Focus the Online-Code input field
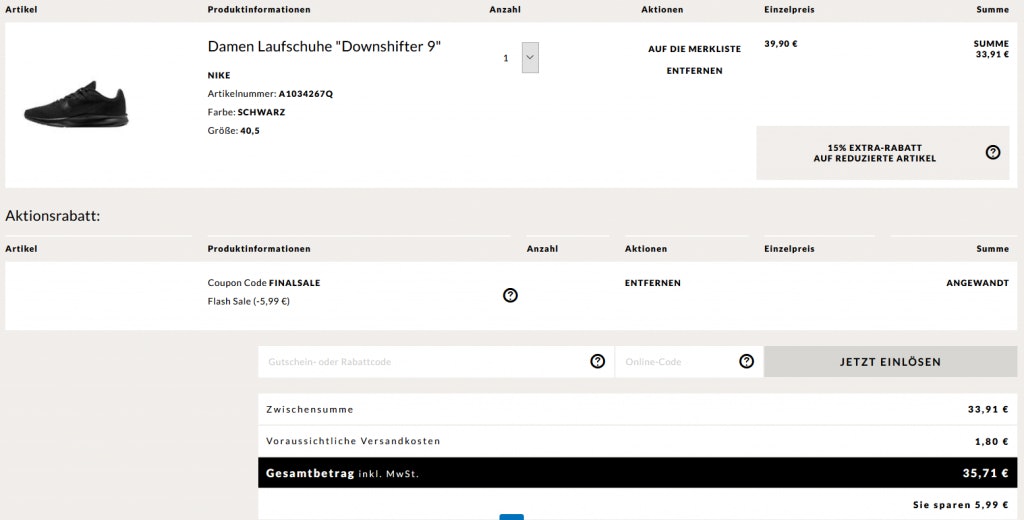Screen dimensions: 1024x520 tap(678, 362)
